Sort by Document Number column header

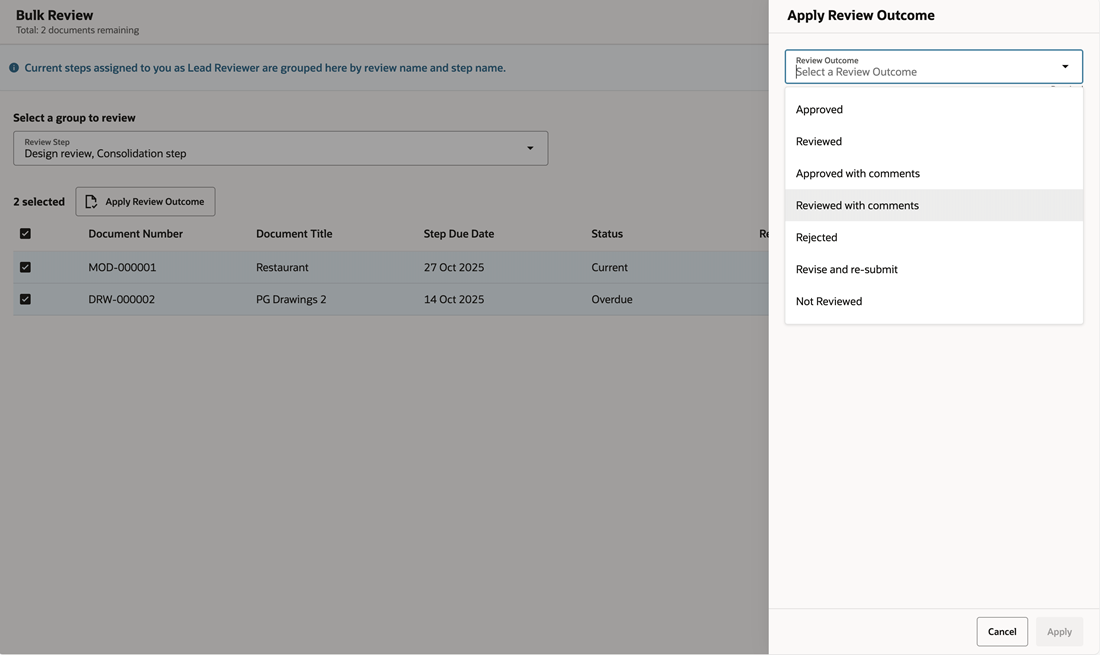[135, 234]
